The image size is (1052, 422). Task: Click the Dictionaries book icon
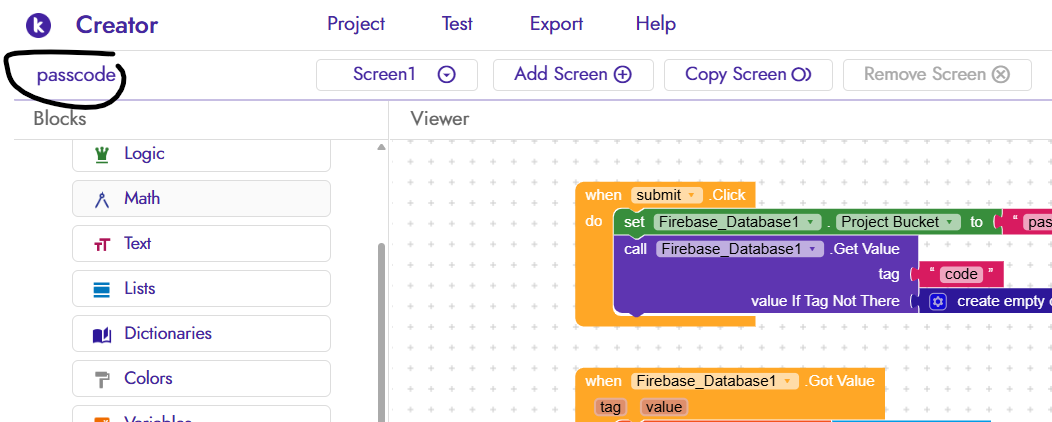point(102,335)
